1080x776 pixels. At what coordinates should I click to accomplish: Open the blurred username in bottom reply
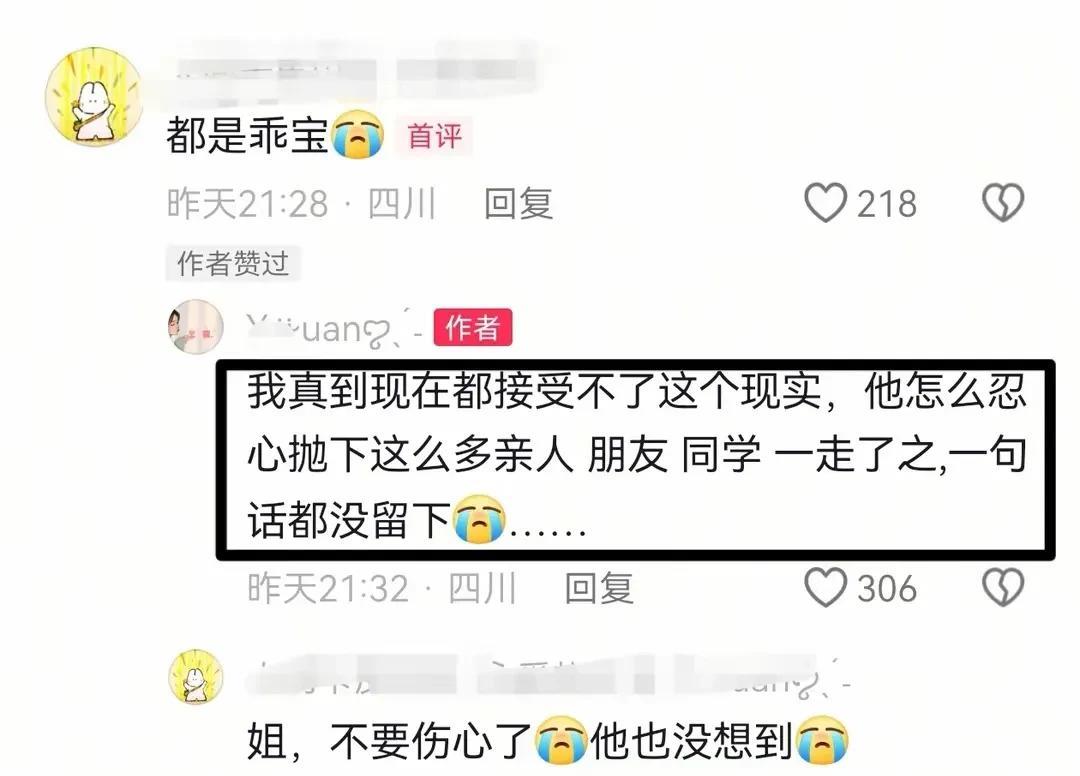[548, 675]
